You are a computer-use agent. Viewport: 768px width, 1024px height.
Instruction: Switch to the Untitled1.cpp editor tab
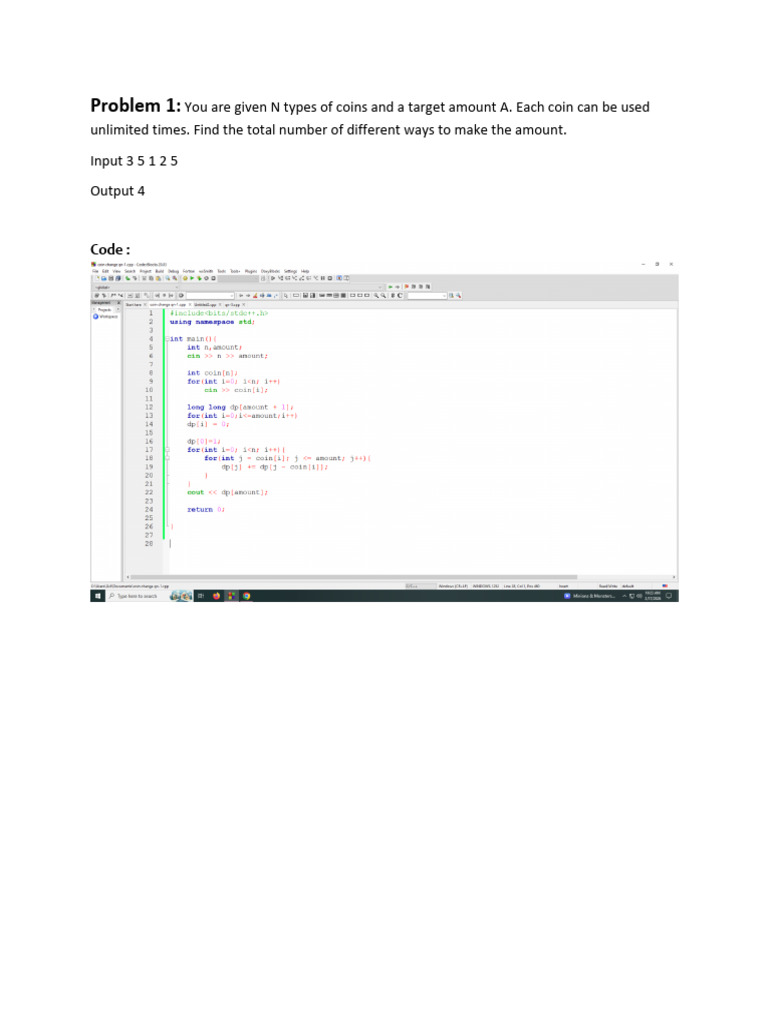[205, 305]
